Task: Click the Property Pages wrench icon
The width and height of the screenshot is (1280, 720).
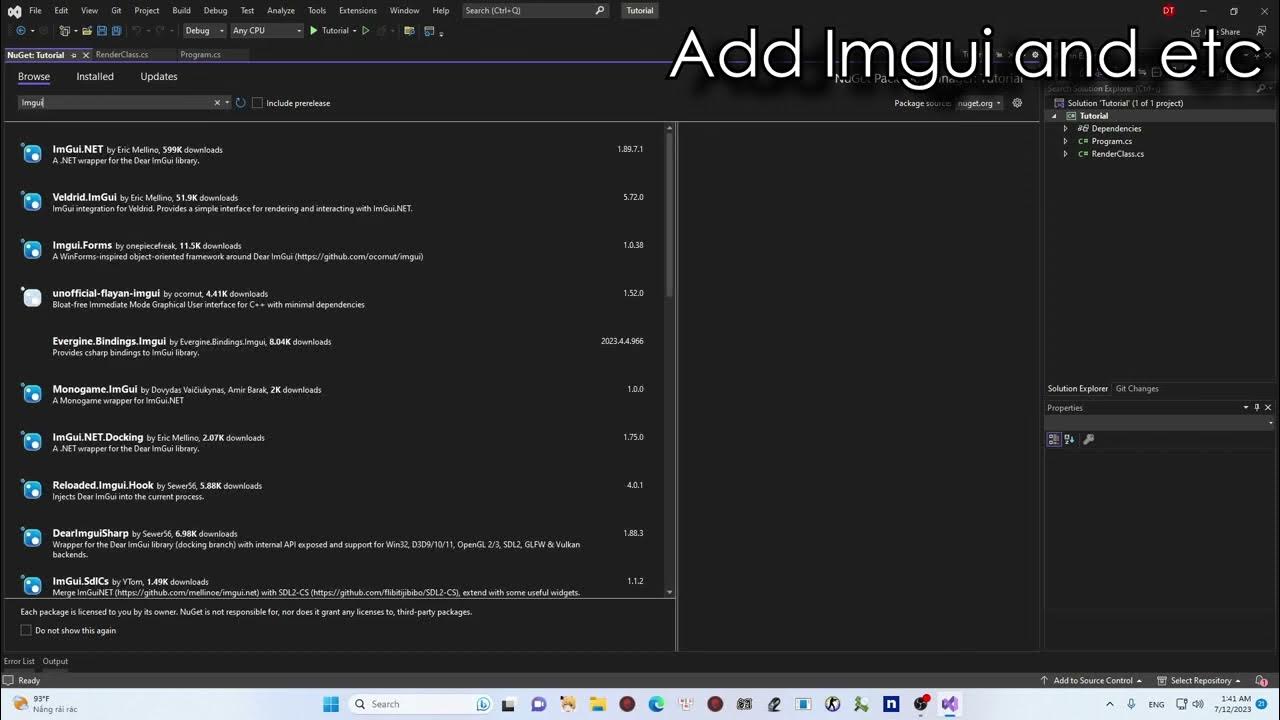Action: tap(1089, 439)
